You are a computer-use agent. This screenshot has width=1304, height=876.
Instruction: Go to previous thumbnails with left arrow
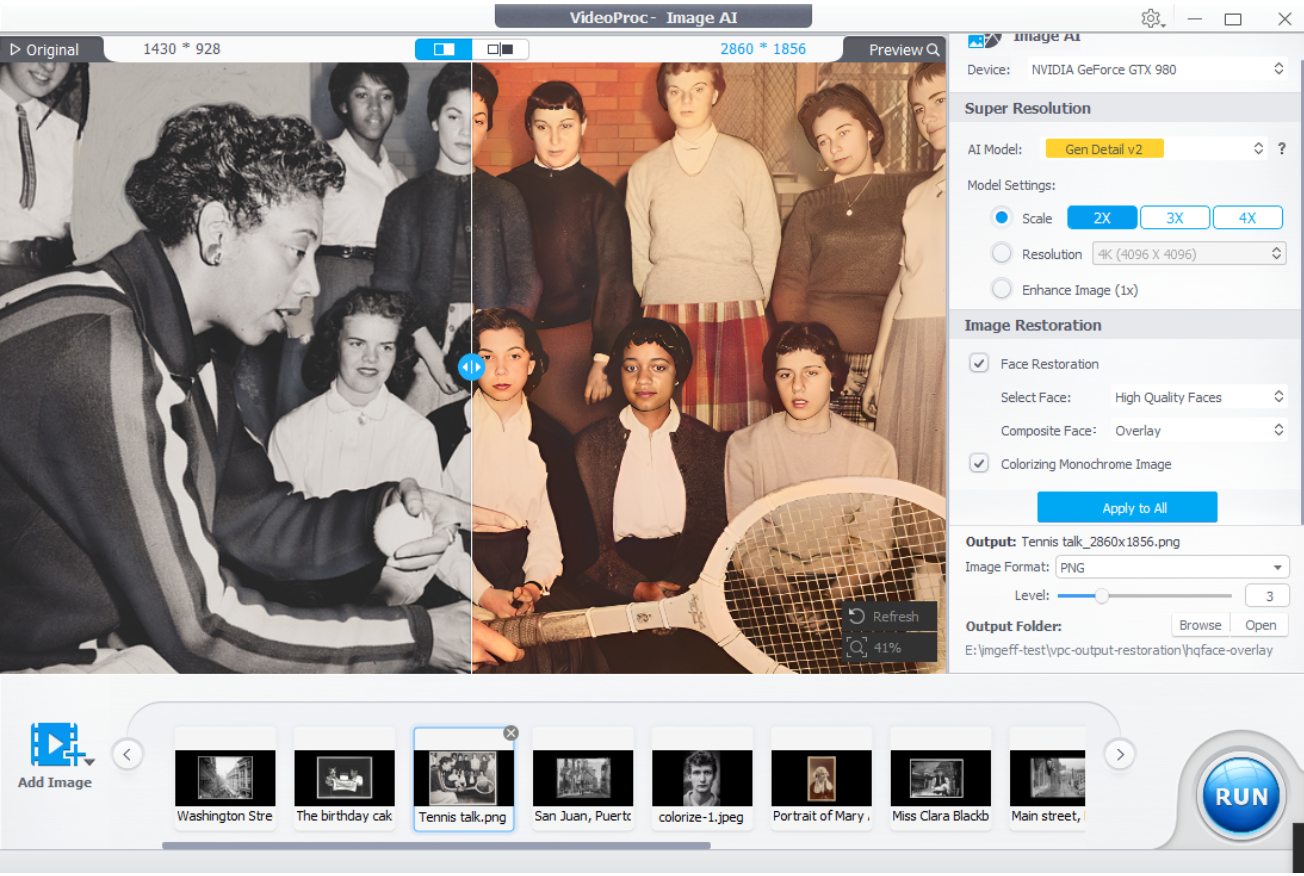127,754
